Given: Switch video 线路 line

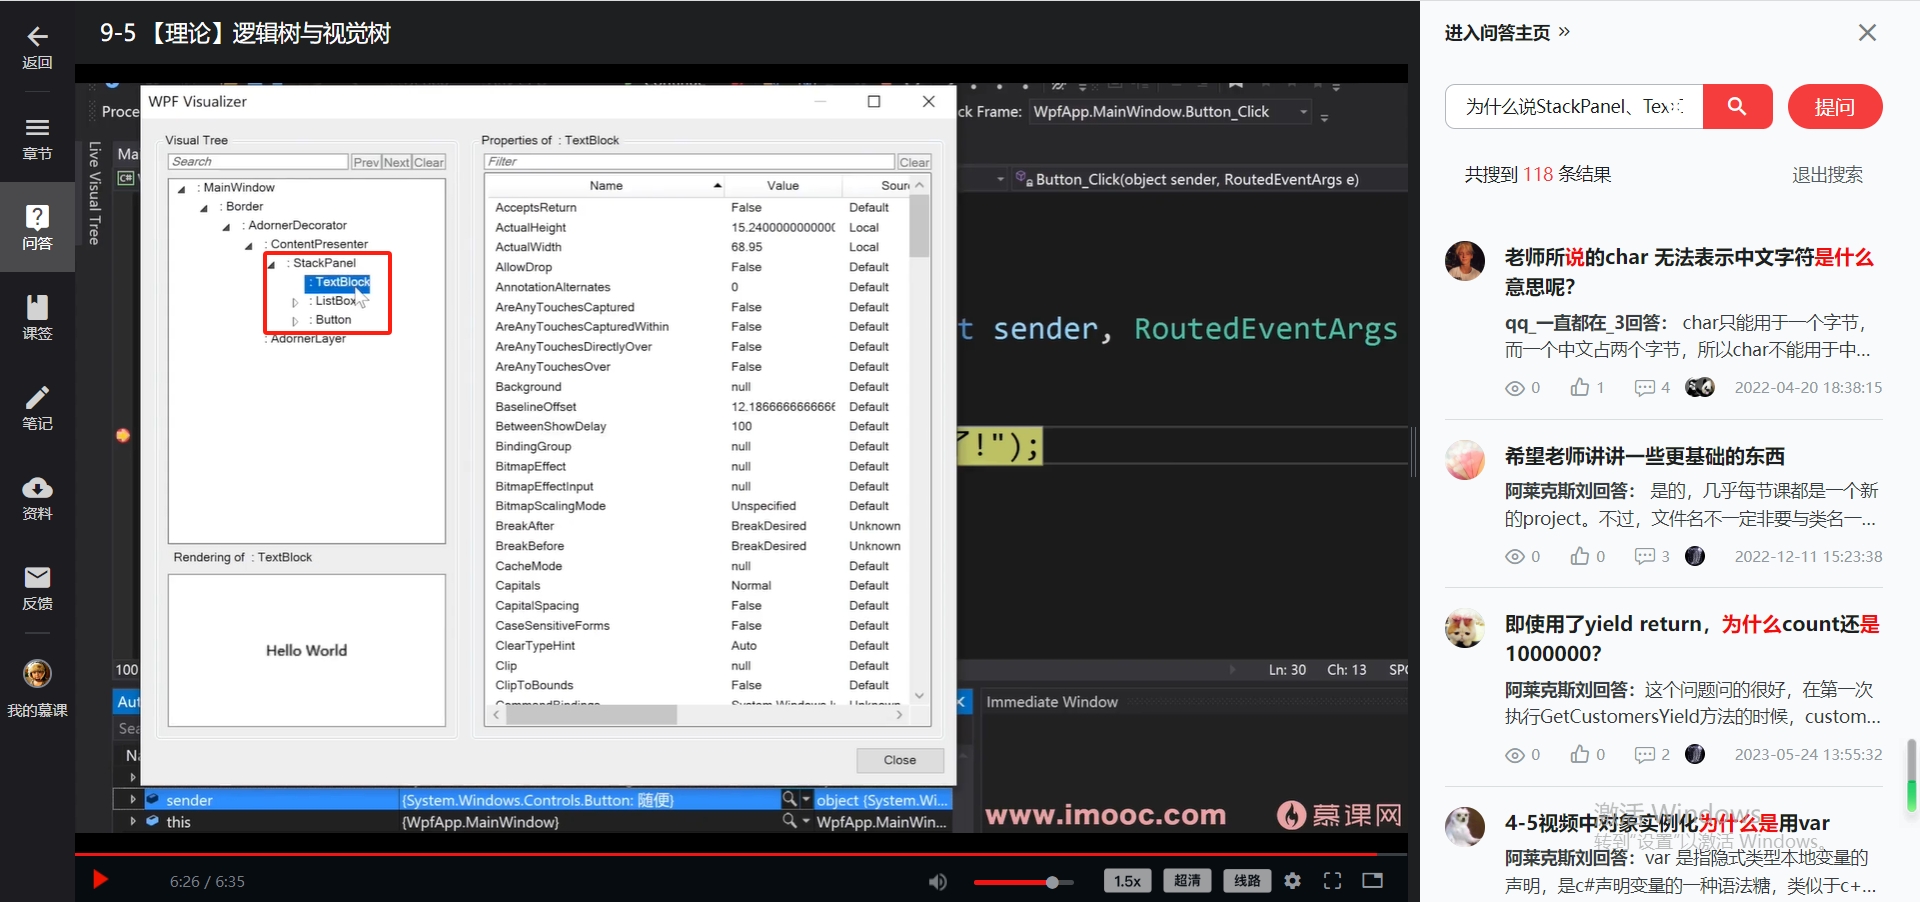Looking at the screenshot, I should [1247, 881].
